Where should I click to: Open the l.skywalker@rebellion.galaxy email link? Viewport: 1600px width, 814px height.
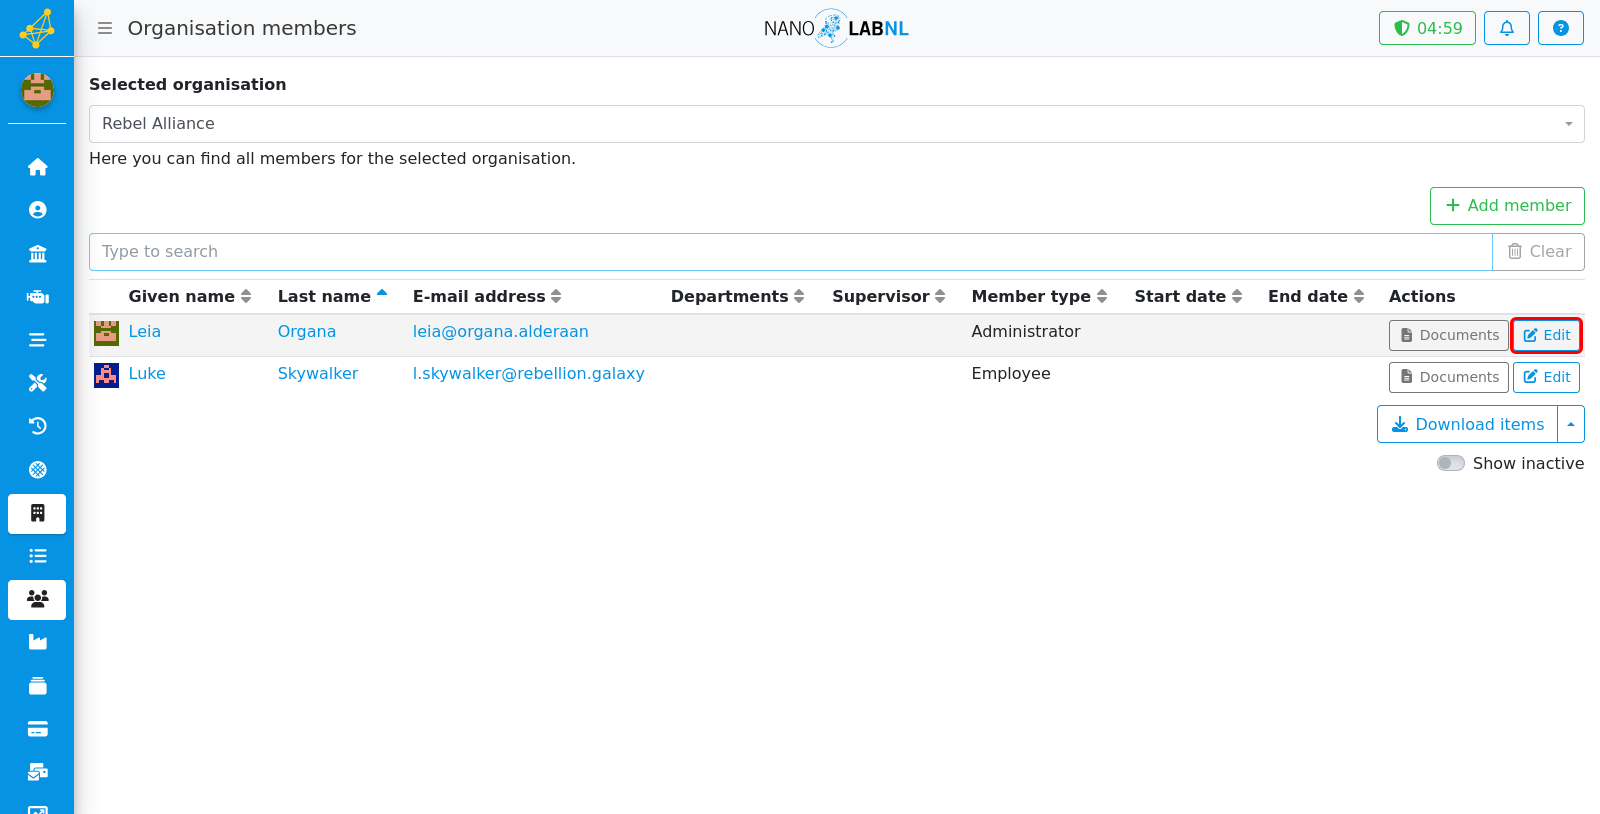point(528,373)
